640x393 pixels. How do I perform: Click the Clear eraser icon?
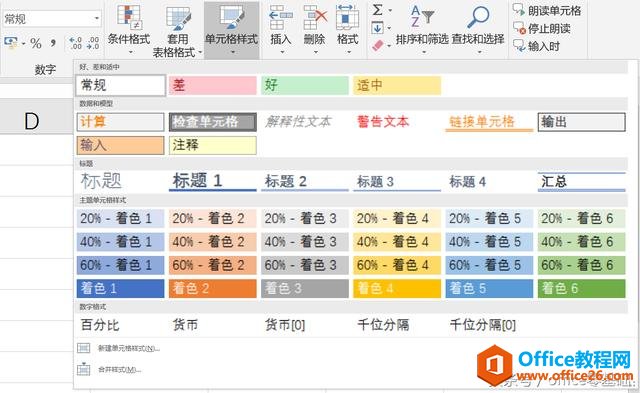(x=378, y=45)
